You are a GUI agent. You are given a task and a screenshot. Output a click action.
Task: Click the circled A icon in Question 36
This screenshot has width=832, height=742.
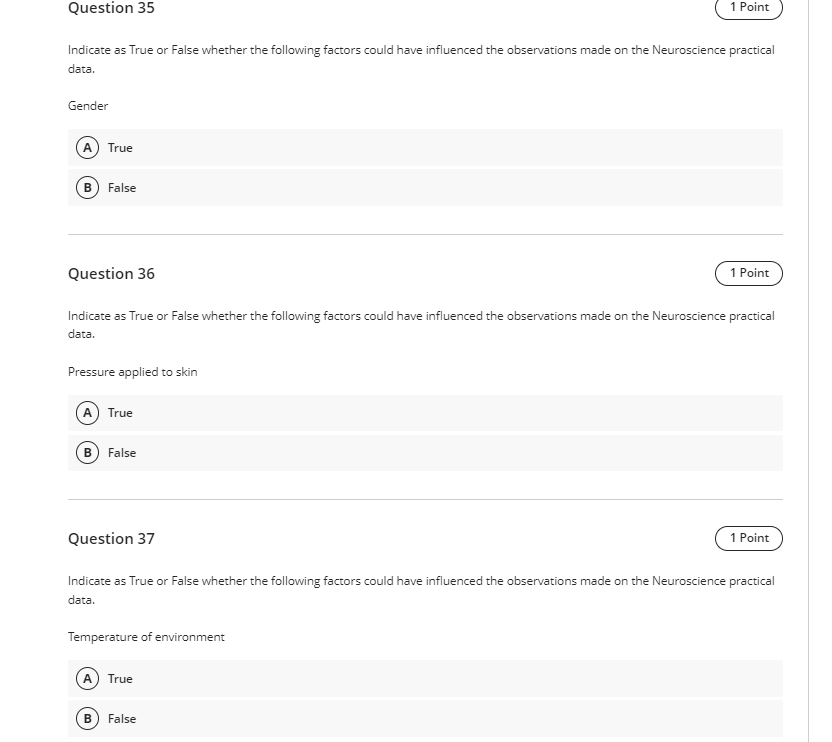point(88,413)
